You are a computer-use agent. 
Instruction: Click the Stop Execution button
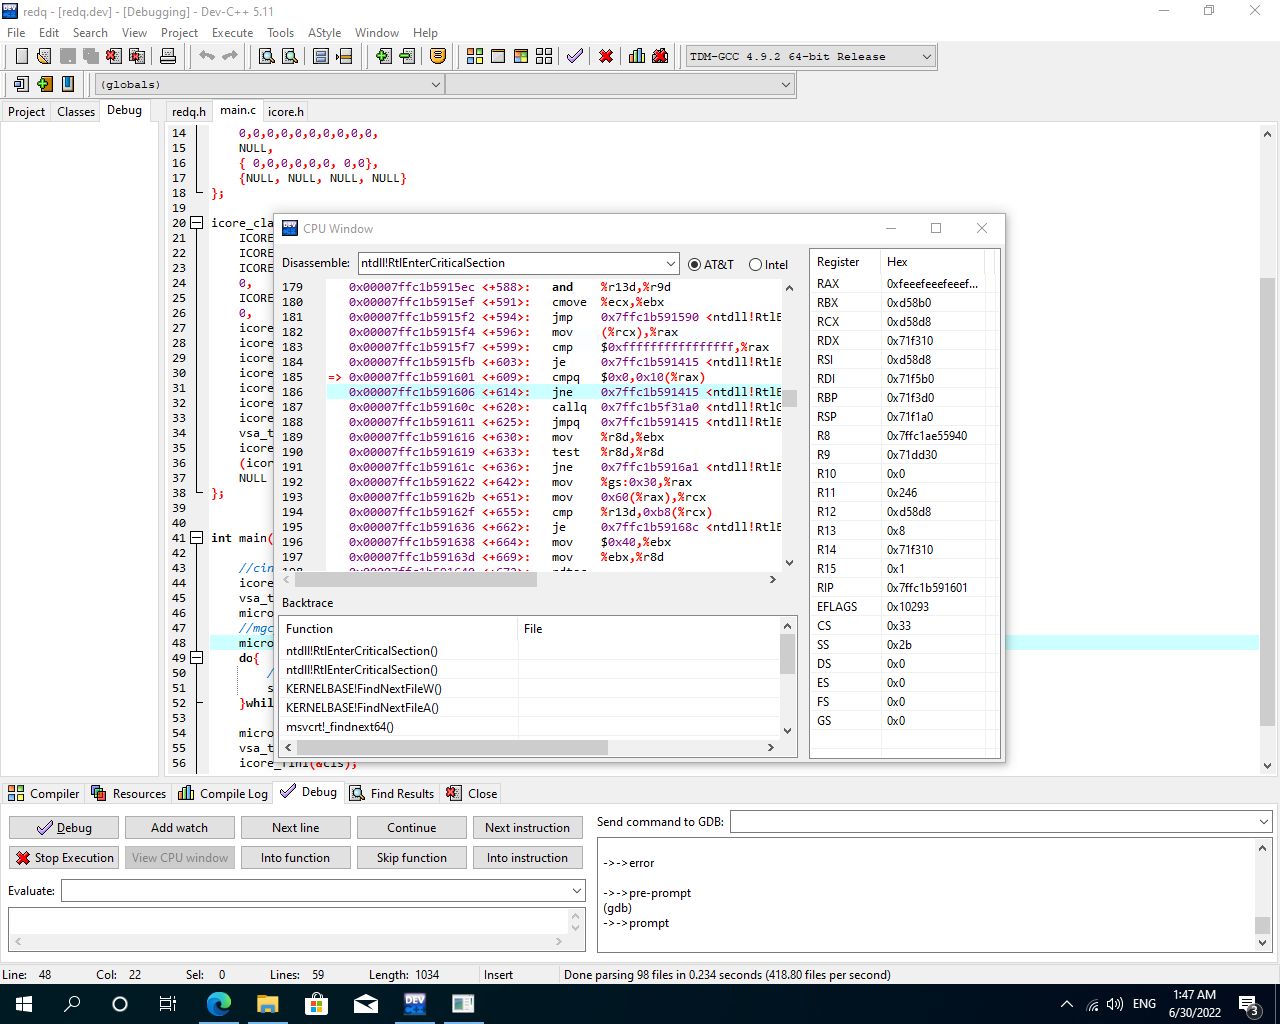click(x=64, y=858)
